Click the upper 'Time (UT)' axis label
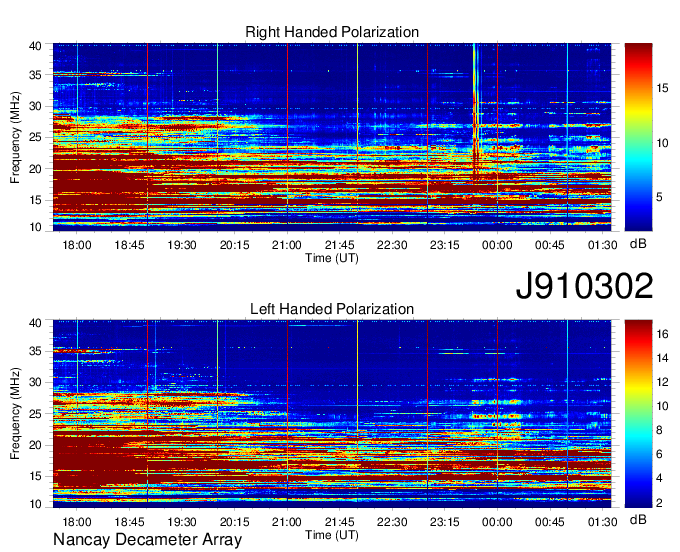The image size is (680, 552). pyautogui.click(x=332, y=258)
